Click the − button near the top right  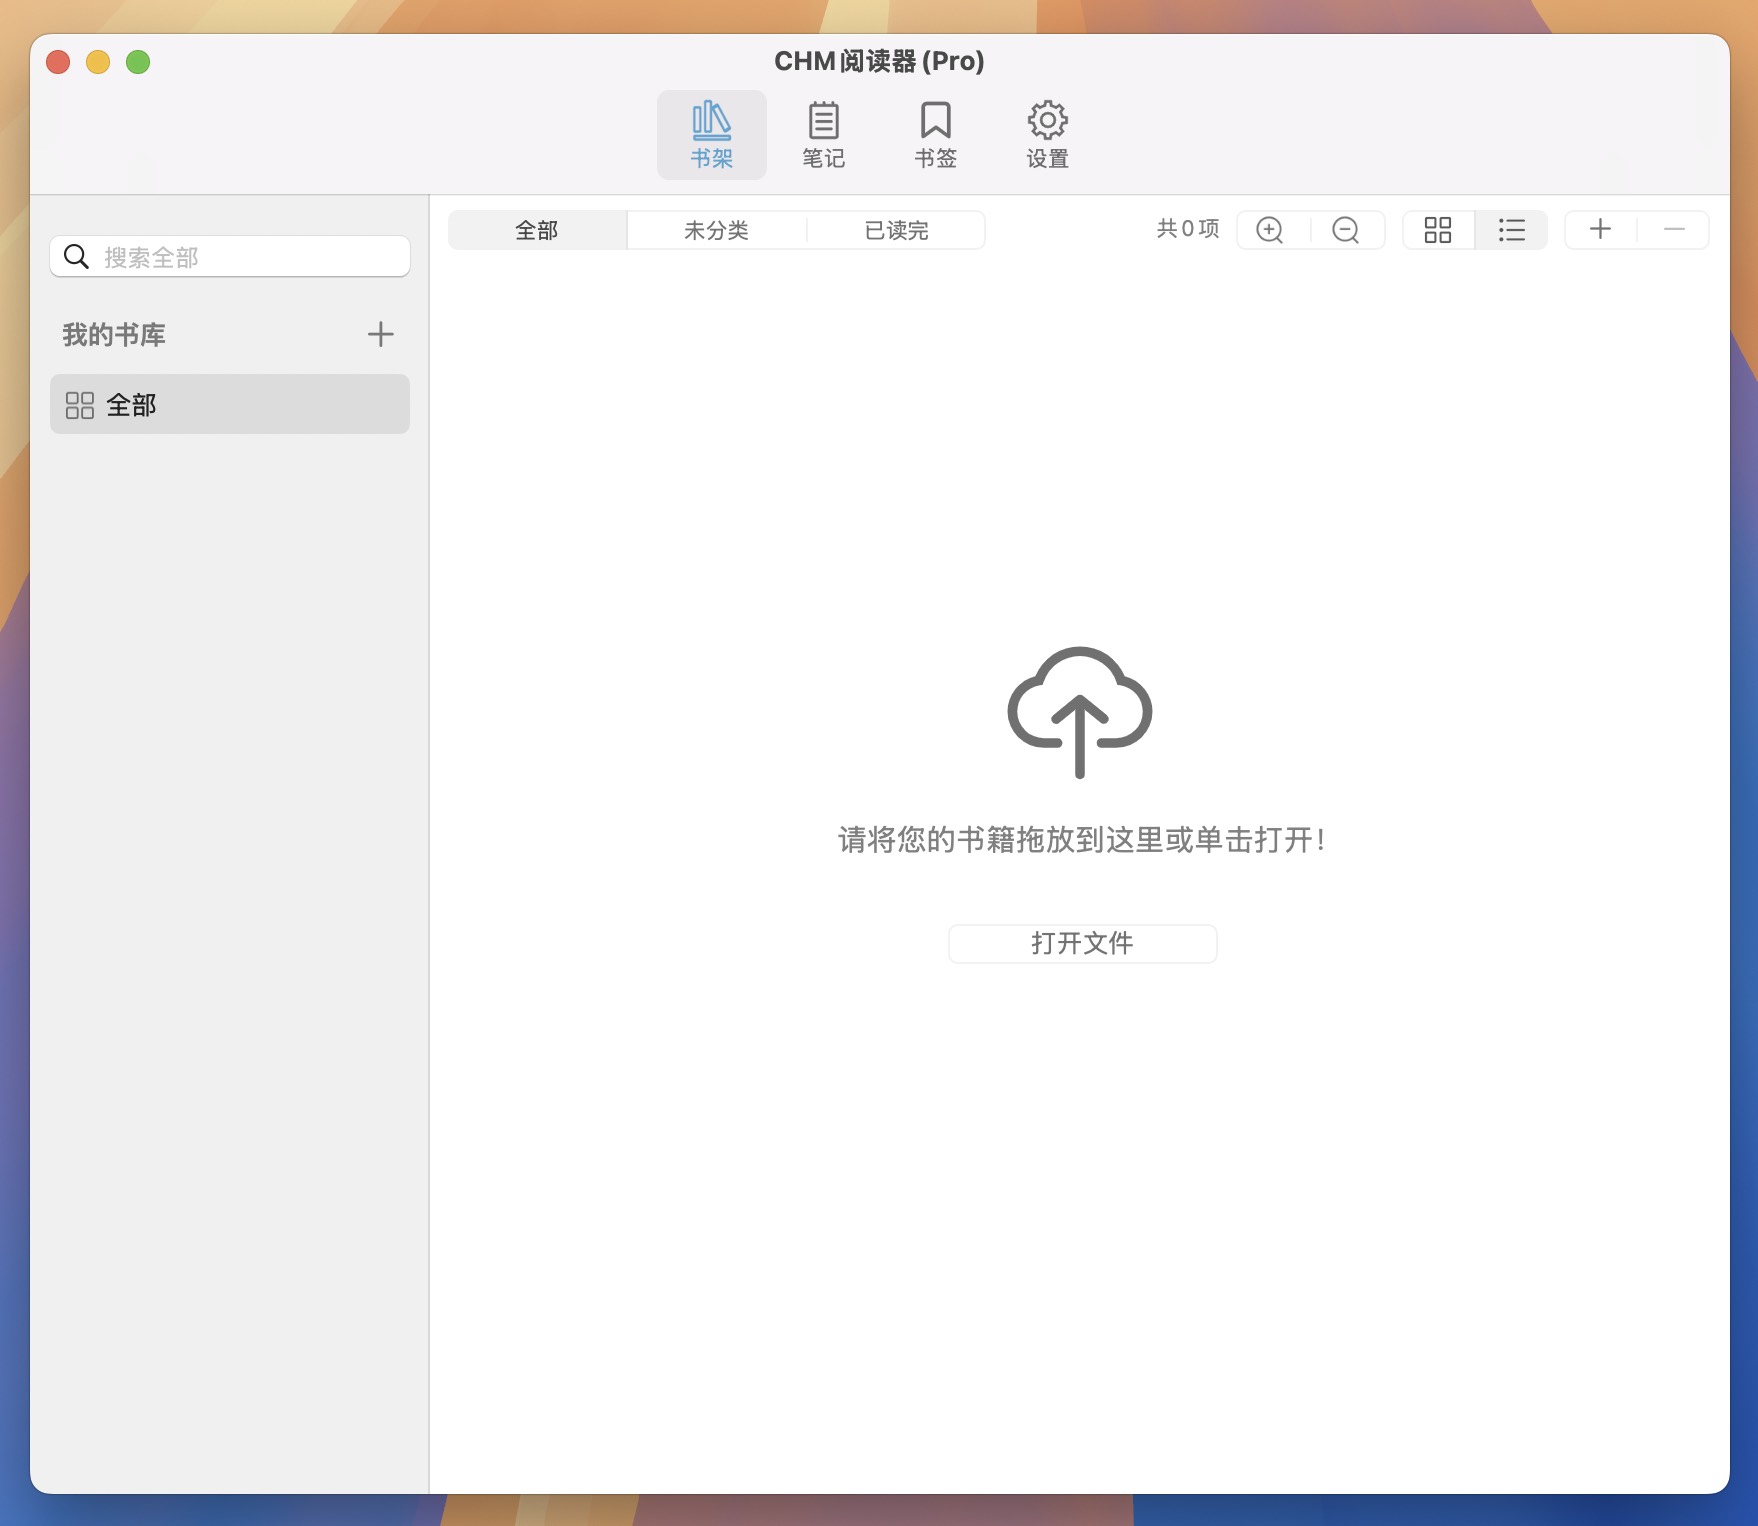(x=1675, y=230)
